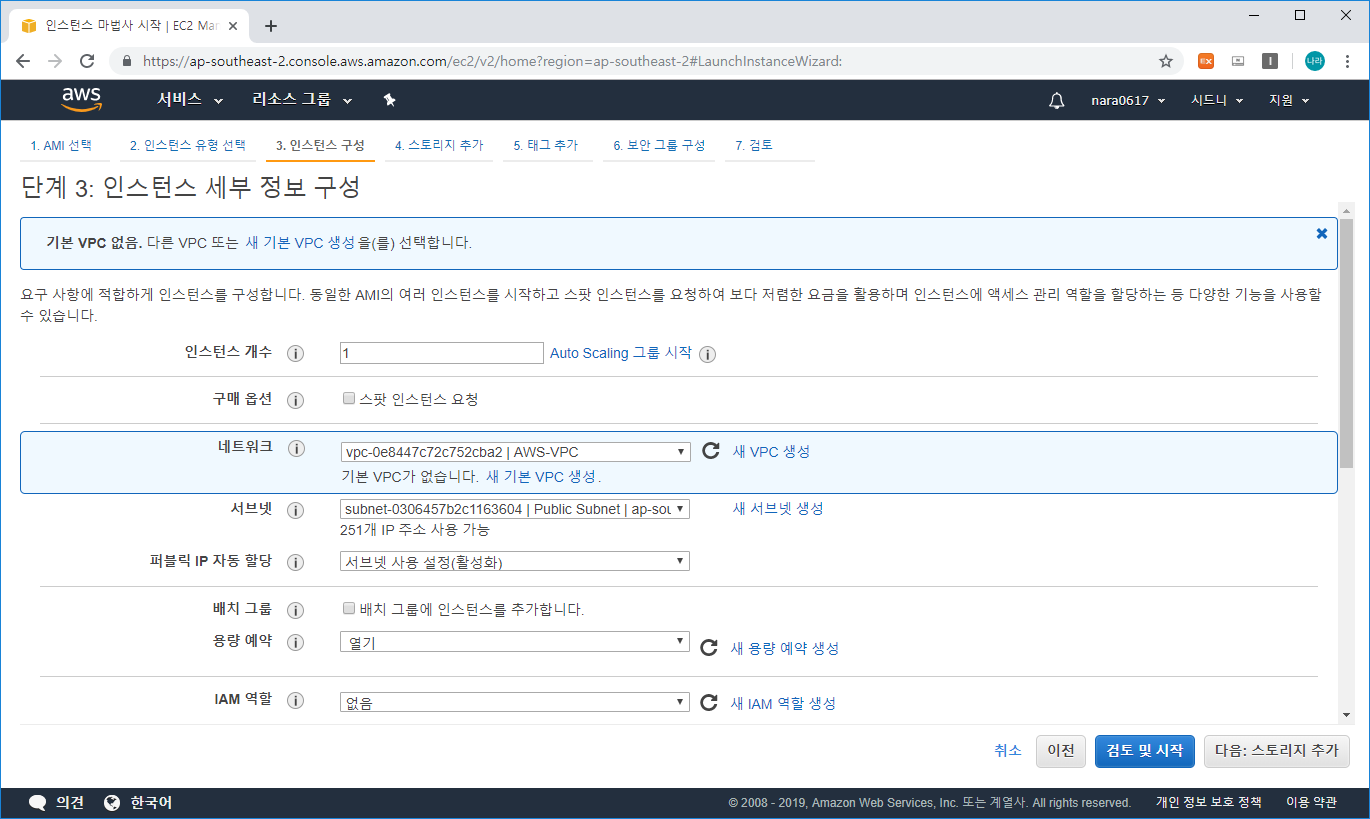
Task: Check 배치 그룹에 인스턴스를 추가합니다
Action: coord(349,608)
